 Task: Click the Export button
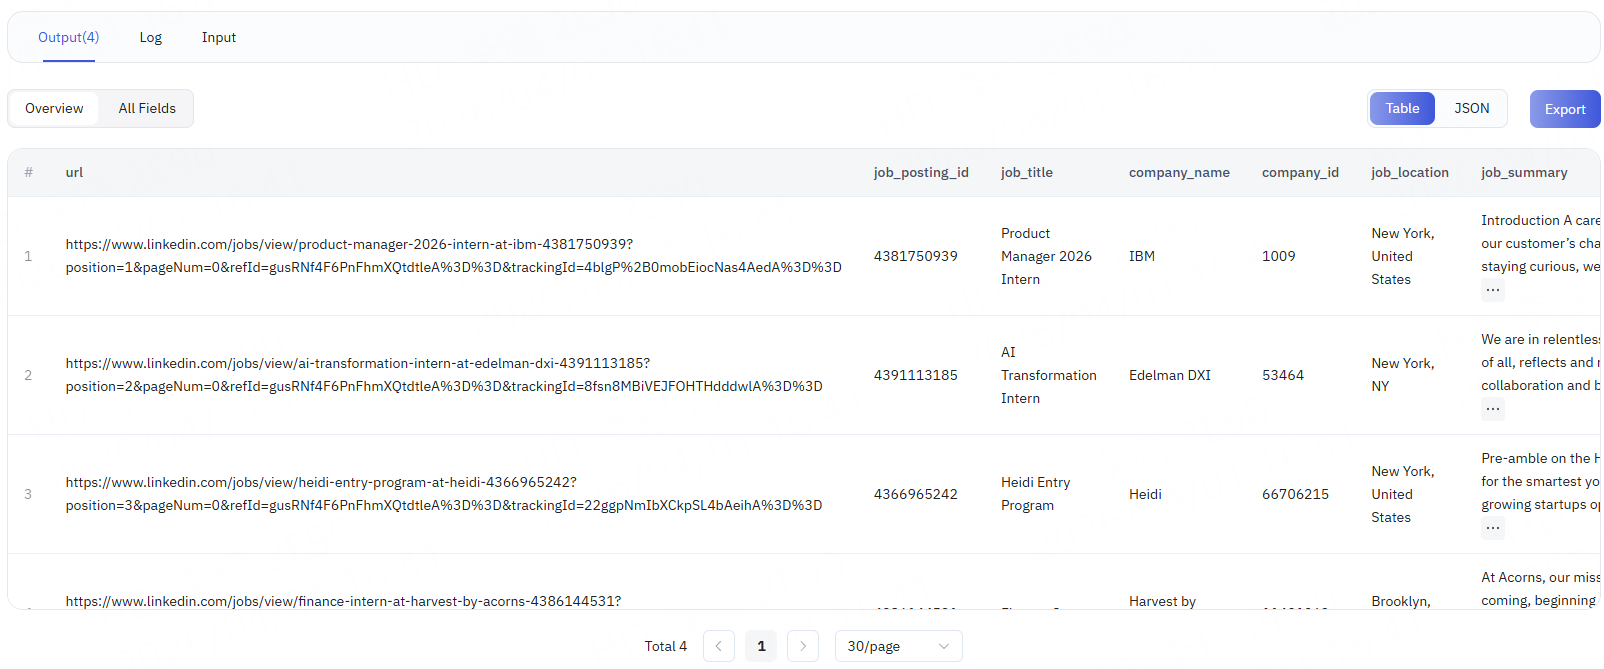coord(1564,109)
